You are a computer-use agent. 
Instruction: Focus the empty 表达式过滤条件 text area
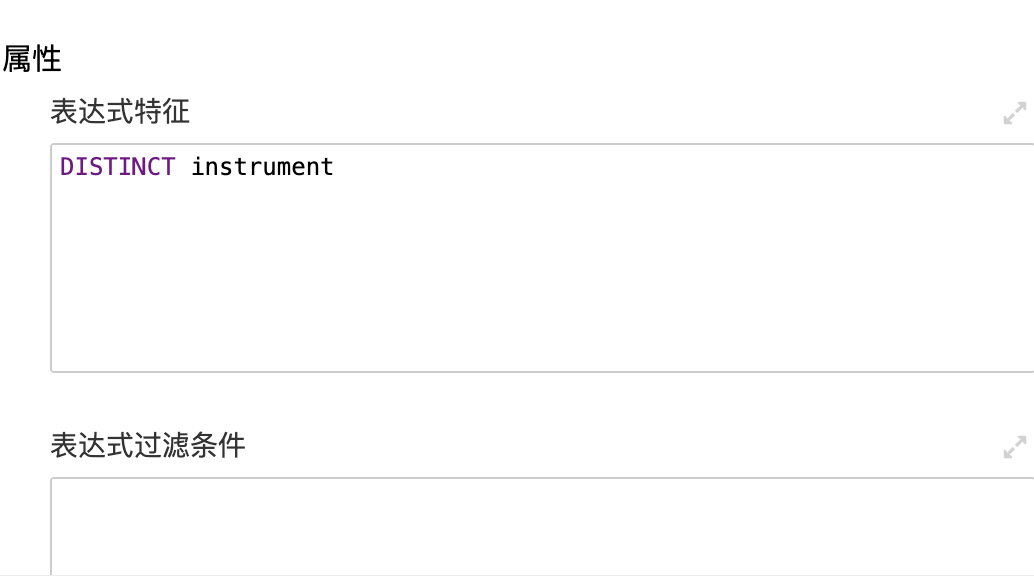coord(542,527)
